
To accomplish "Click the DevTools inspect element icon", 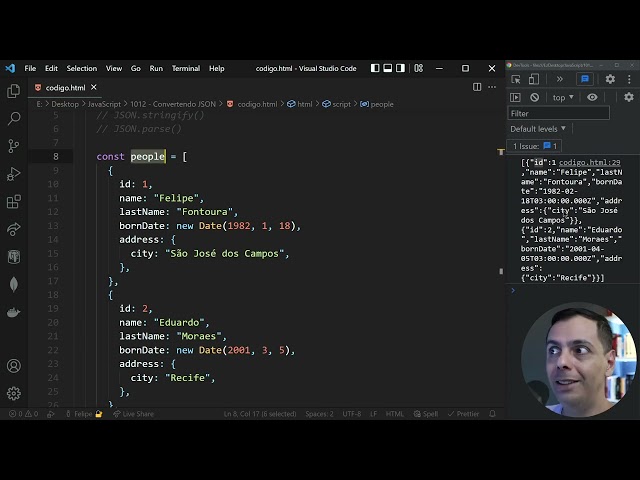I will click(516, 79).
